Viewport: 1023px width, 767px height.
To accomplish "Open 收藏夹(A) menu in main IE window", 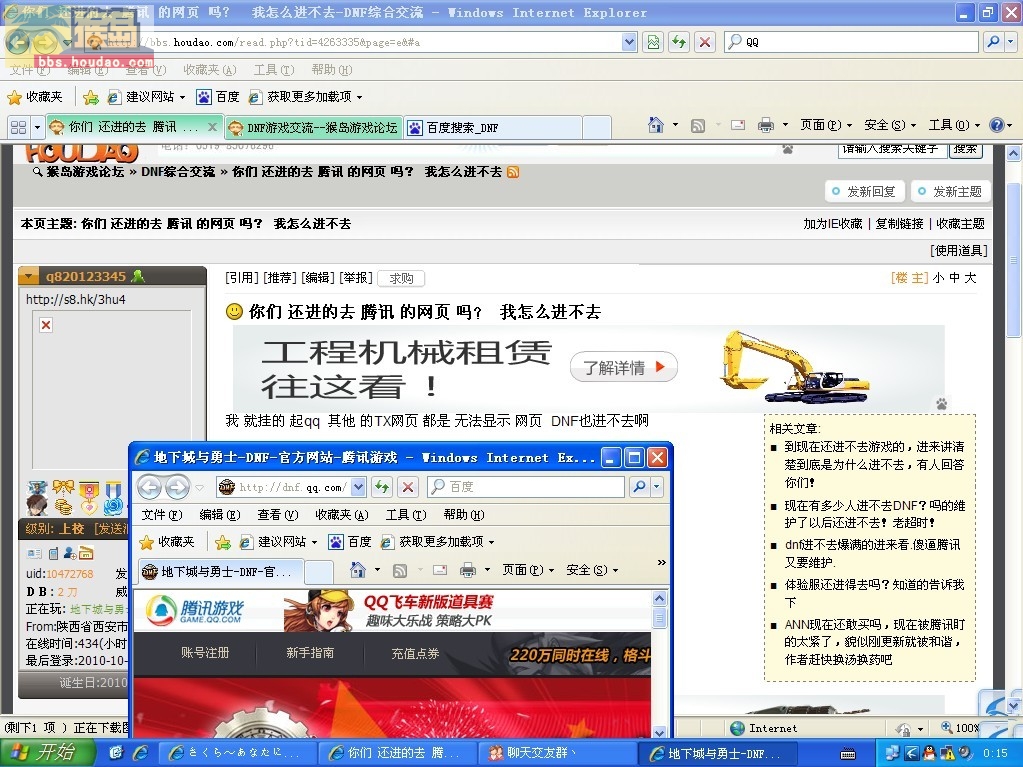I will click(209, 70).
